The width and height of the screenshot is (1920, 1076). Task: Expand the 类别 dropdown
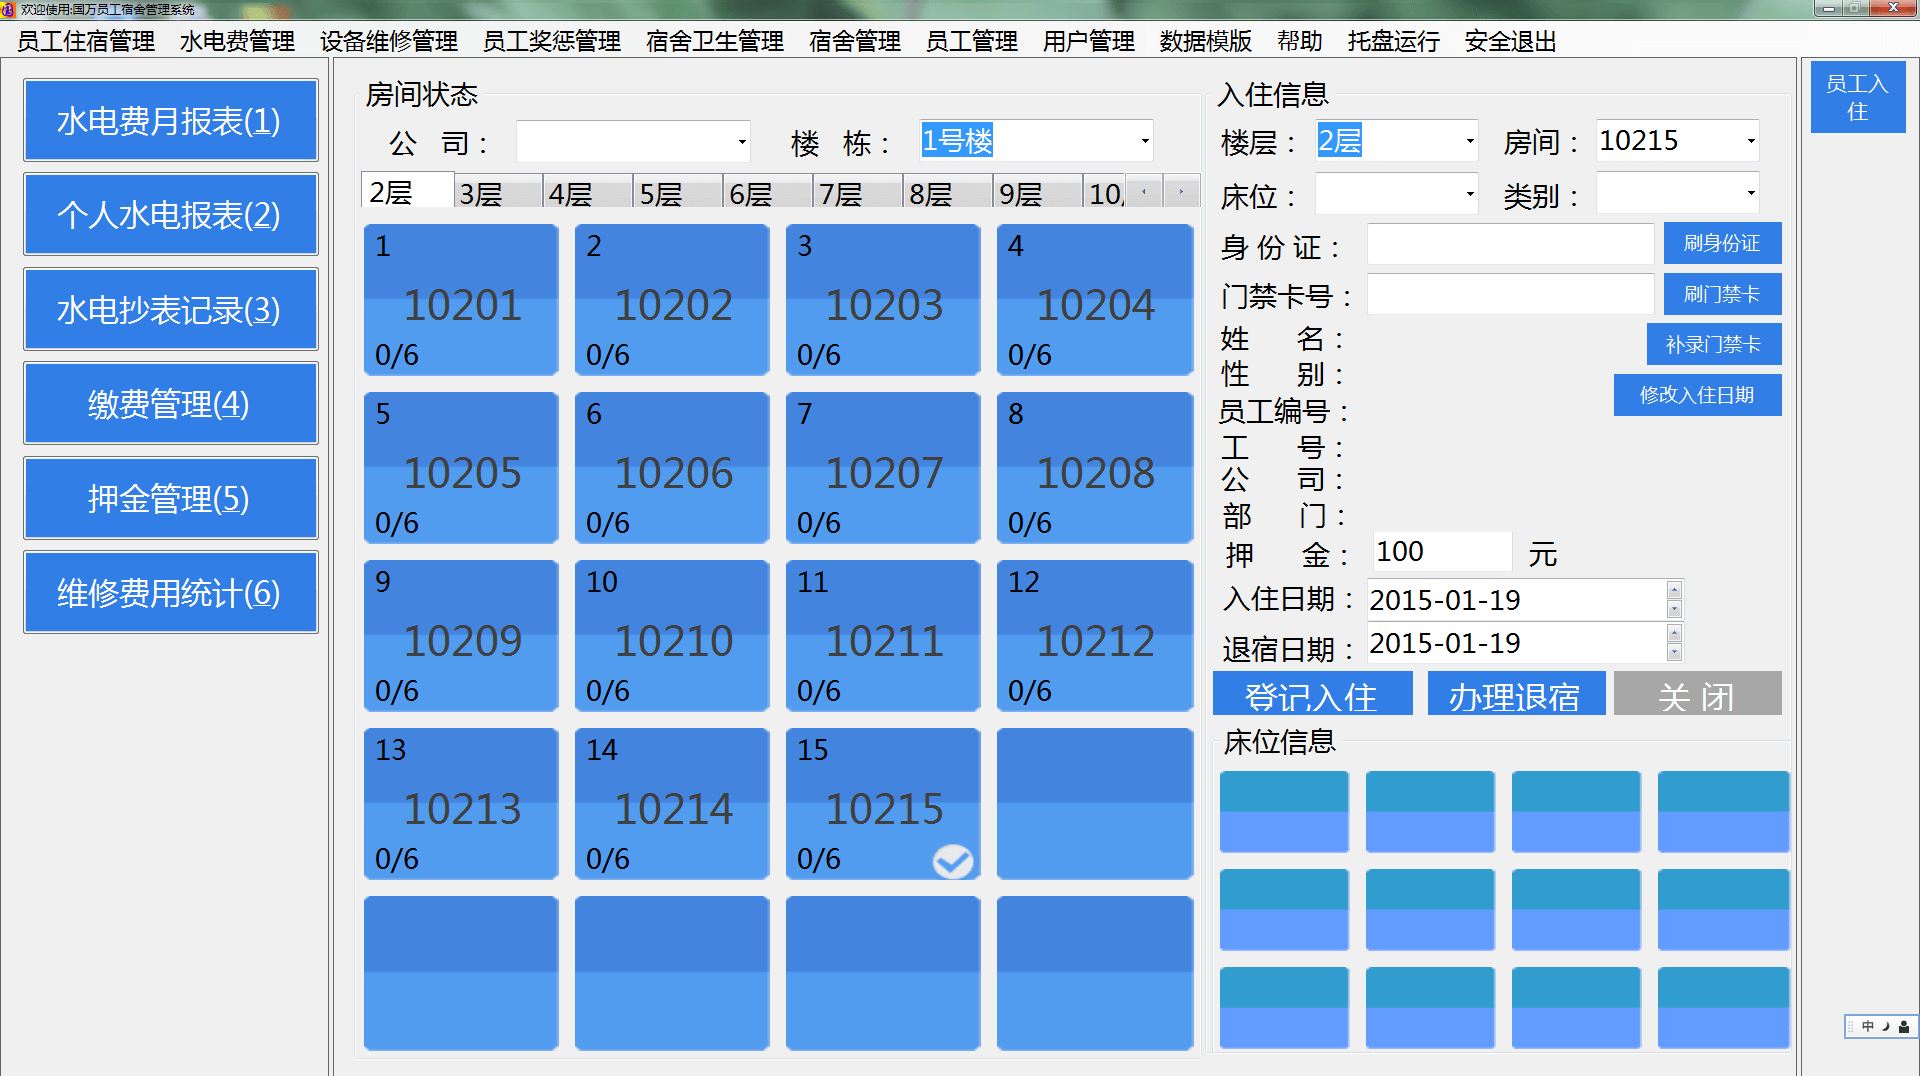[x=1748, y=193]
